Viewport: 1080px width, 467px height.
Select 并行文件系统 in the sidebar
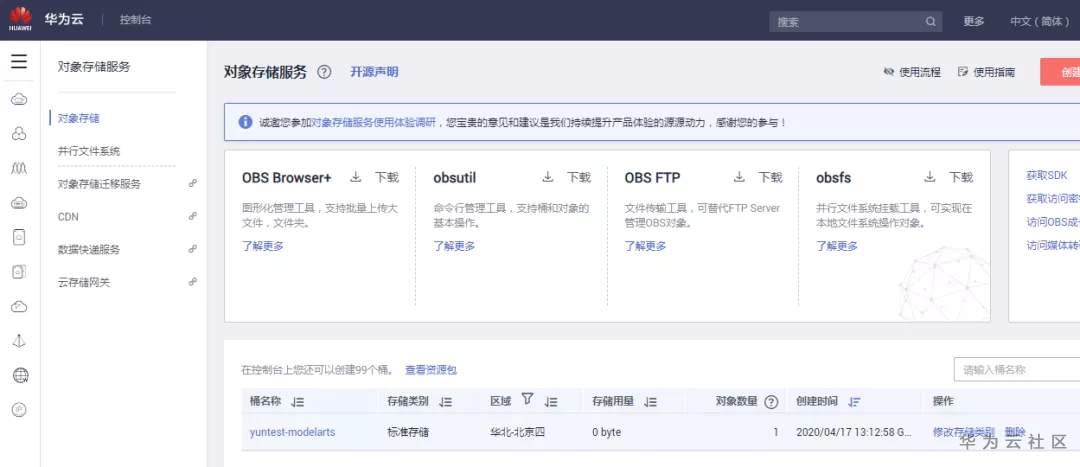click(x=89, y=151)
